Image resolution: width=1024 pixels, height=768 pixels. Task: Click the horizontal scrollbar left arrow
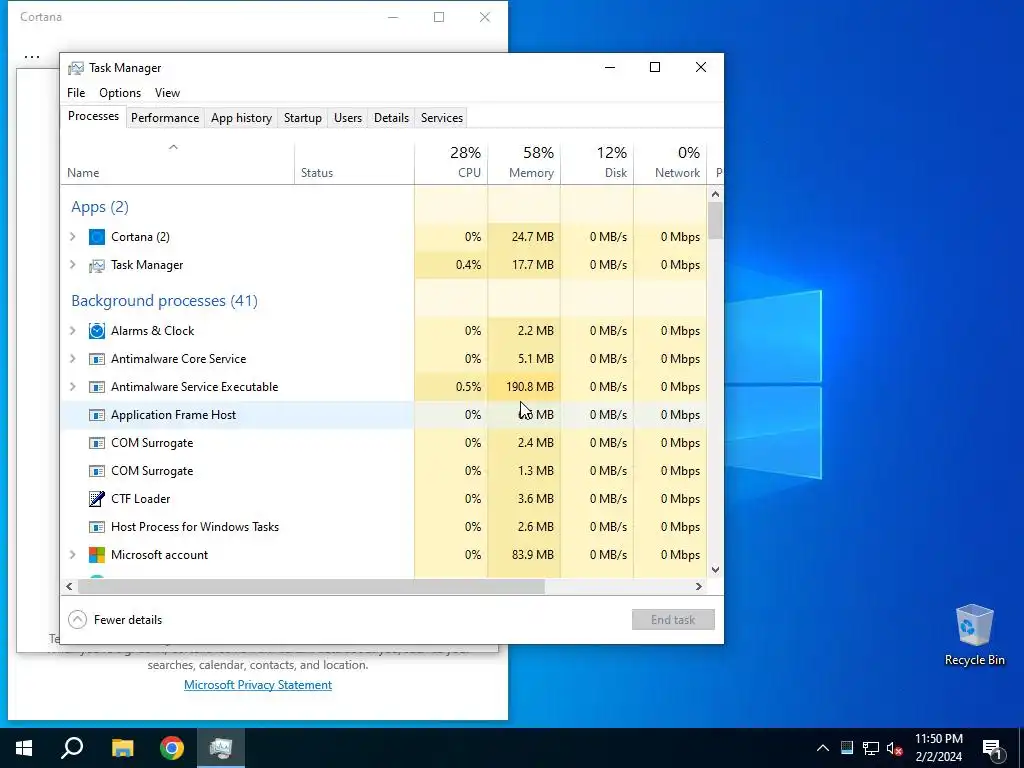[x=69, y=586]
